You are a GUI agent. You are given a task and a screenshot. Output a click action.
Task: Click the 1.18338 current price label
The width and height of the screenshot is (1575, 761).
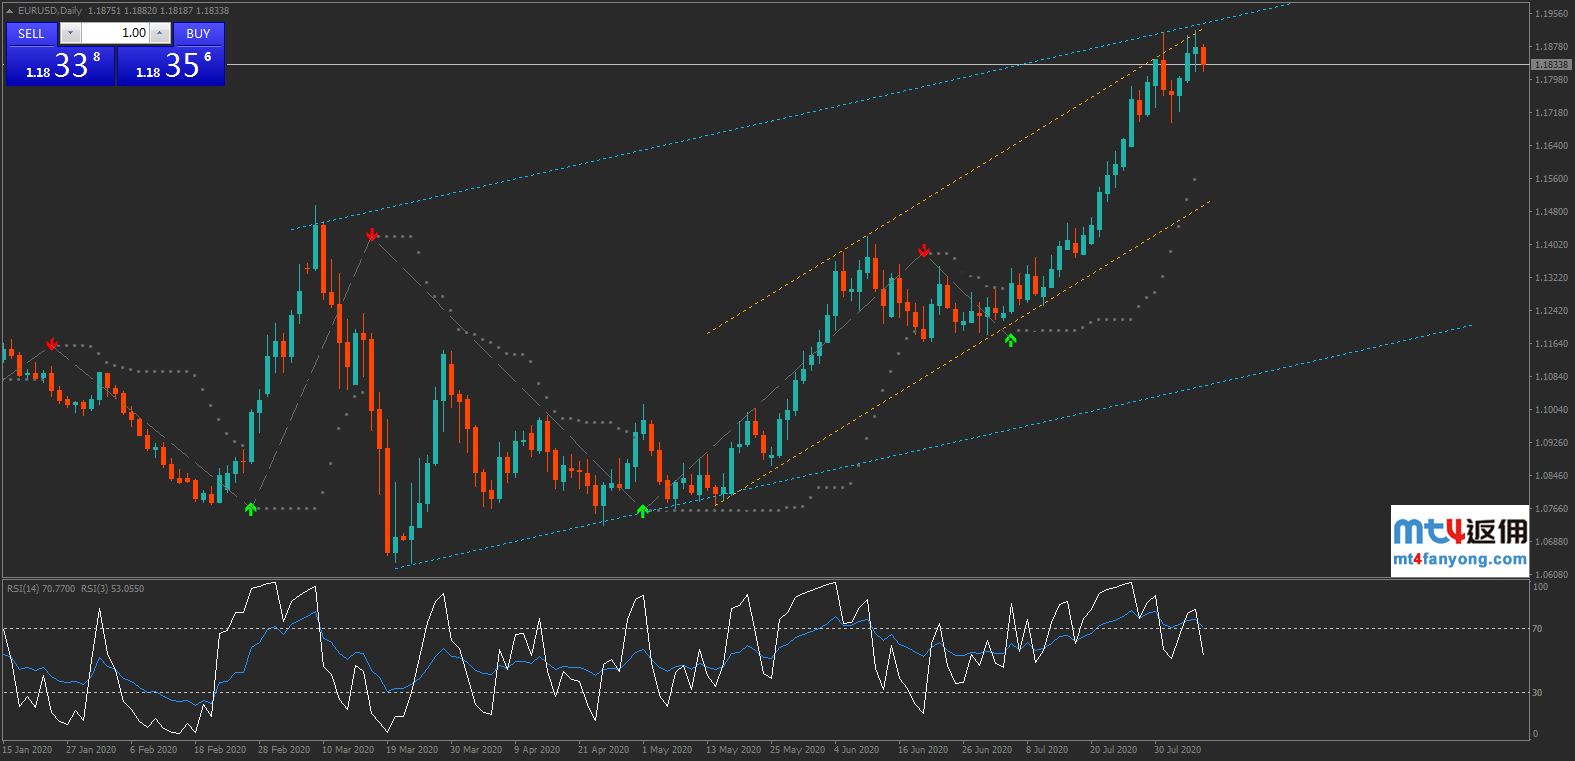click(x=1550, y=65)
